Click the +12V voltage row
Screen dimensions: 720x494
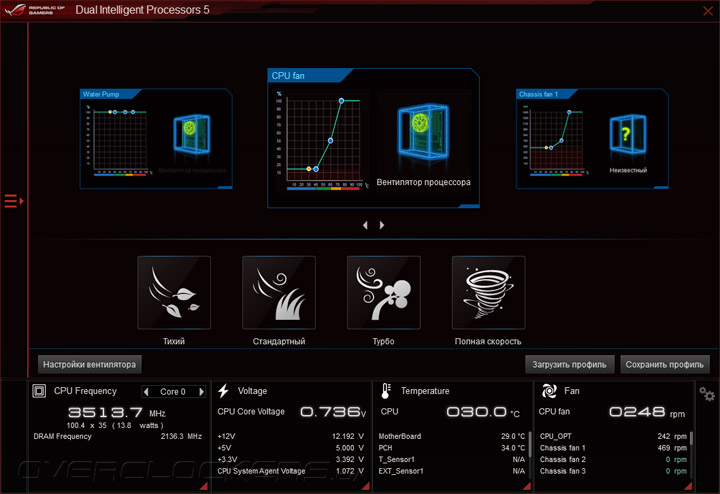[x=291, y=436]
